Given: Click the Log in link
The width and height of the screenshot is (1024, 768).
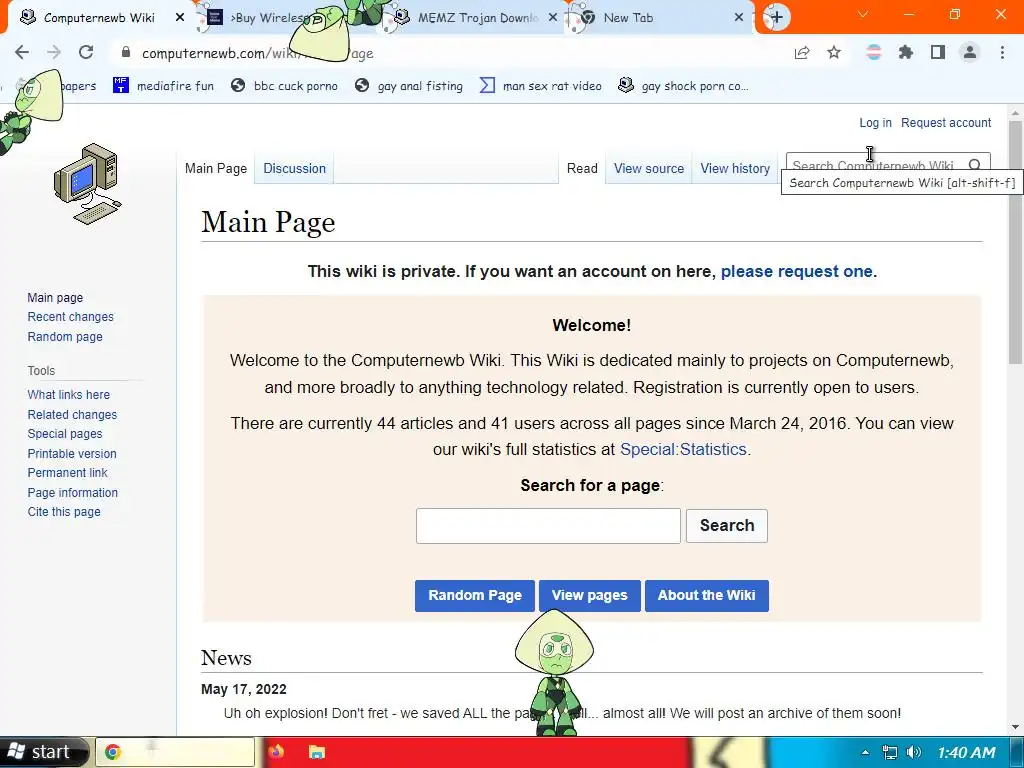Looking at the screenshot, I should click(x=875, y=123).
